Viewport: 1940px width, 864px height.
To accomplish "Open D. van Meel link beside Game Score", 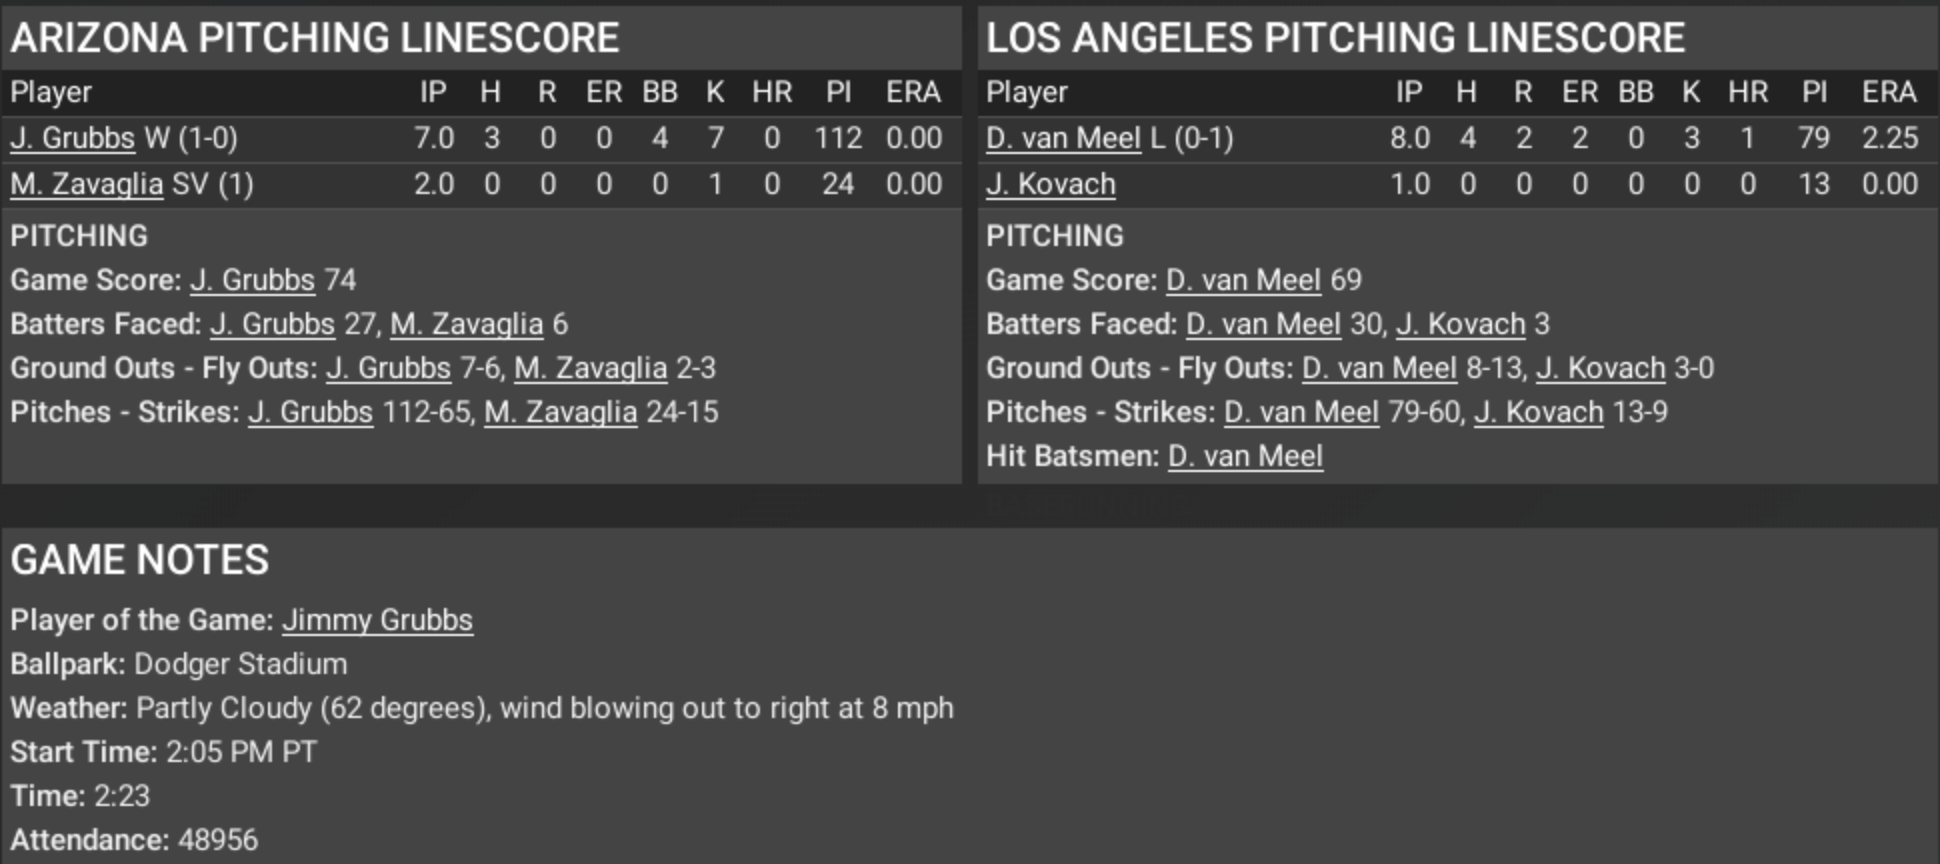I will [1243, 280].
